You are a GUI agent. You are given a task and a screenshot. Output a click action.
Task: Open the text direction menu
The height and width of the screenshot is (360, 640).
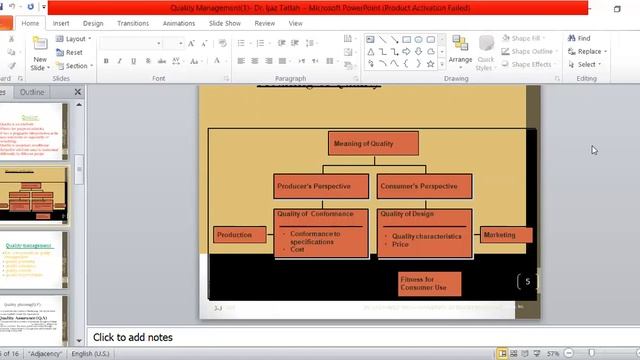pyautogui.click(x=349, y=39)
